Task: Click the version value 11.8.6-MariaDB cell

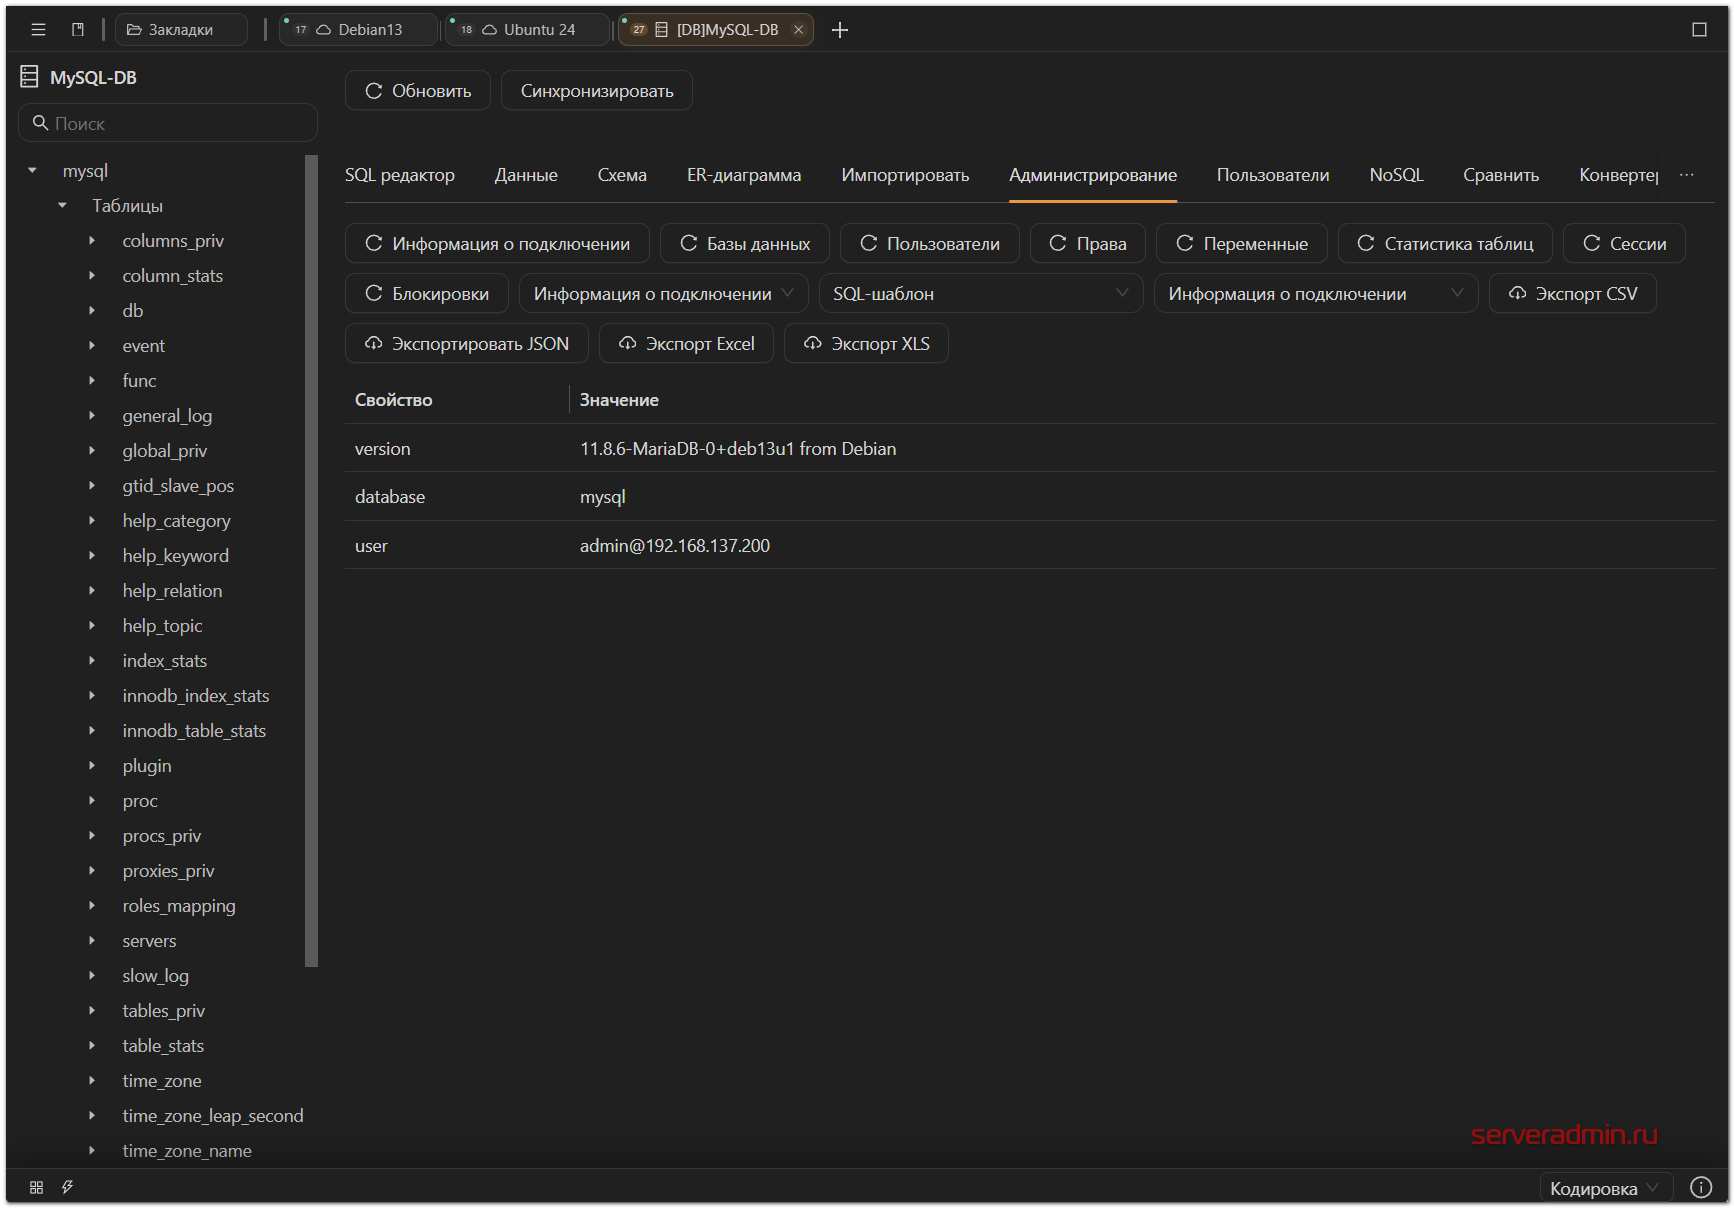Action: [738, 449]
